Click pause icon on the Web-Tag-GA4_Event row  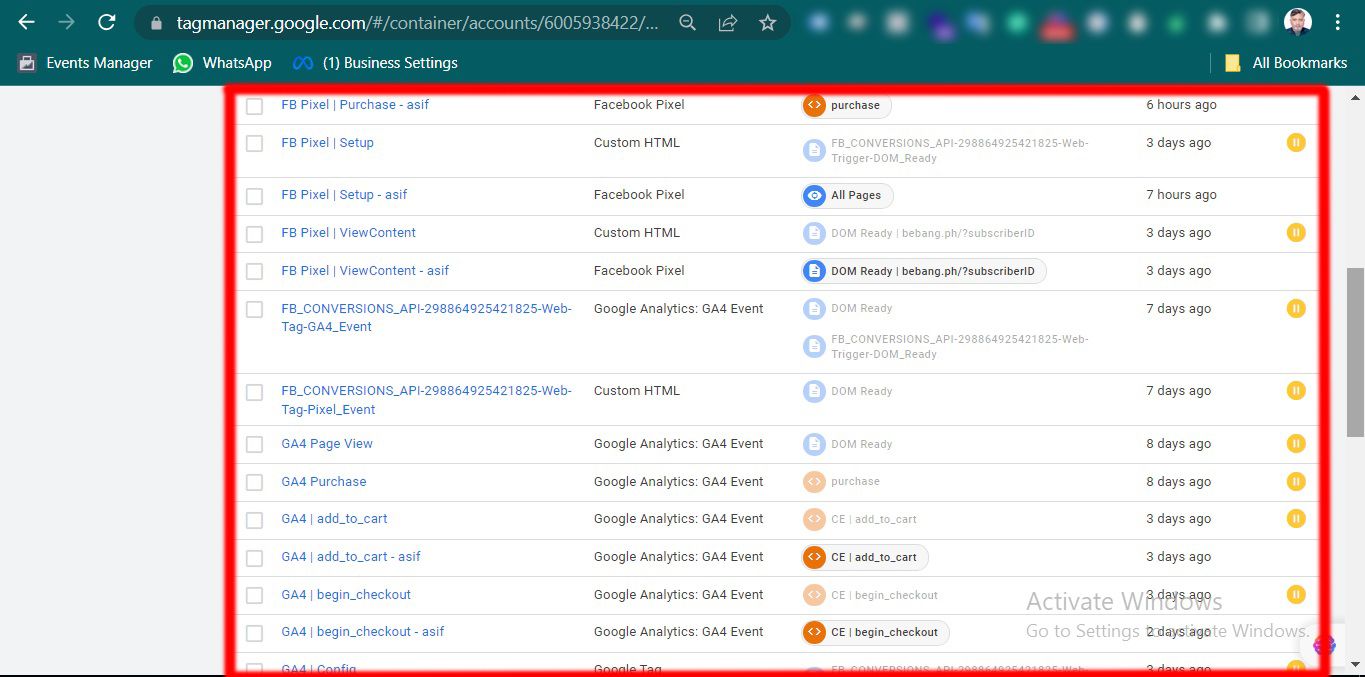[x=1296, y=309]
